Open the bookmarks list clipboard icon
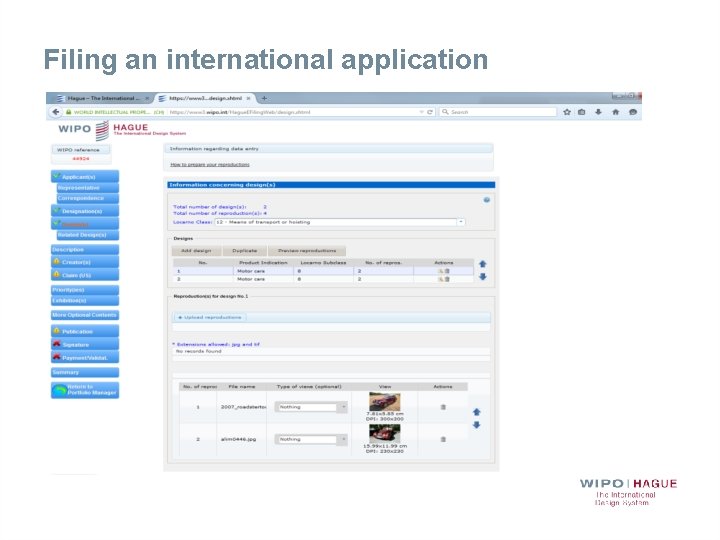720x540 pixels. [582, 112]
